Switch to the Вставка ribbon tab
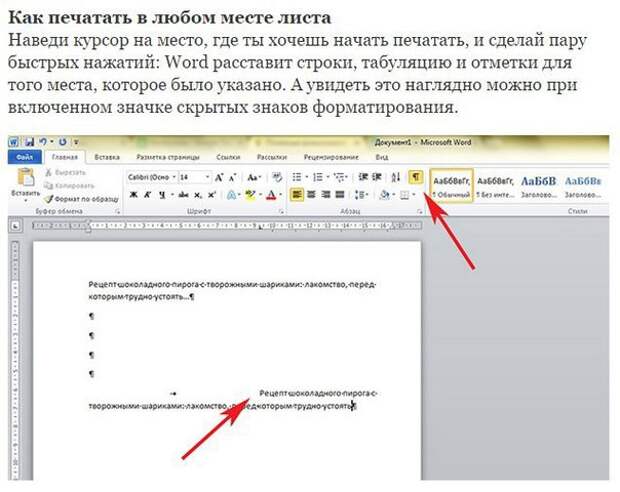This screenshot has height=492, width=620. [x=106, y=157]
